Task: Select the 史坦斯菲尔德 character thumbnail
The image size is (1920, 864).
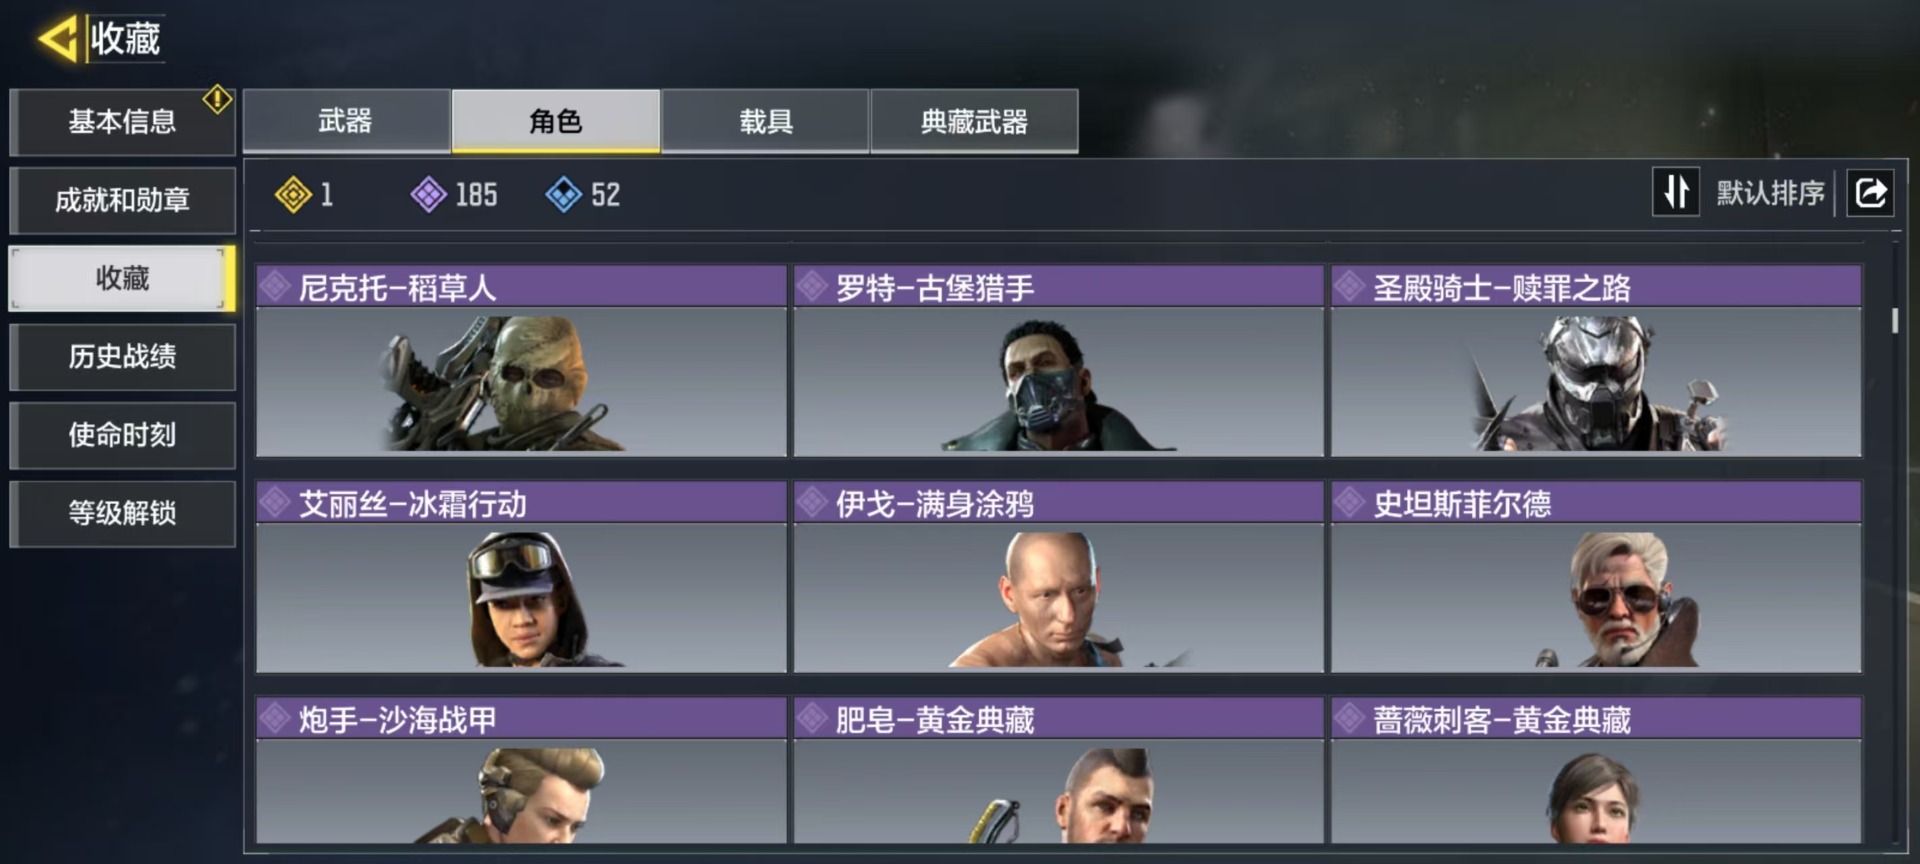Action: point(1596,597)
